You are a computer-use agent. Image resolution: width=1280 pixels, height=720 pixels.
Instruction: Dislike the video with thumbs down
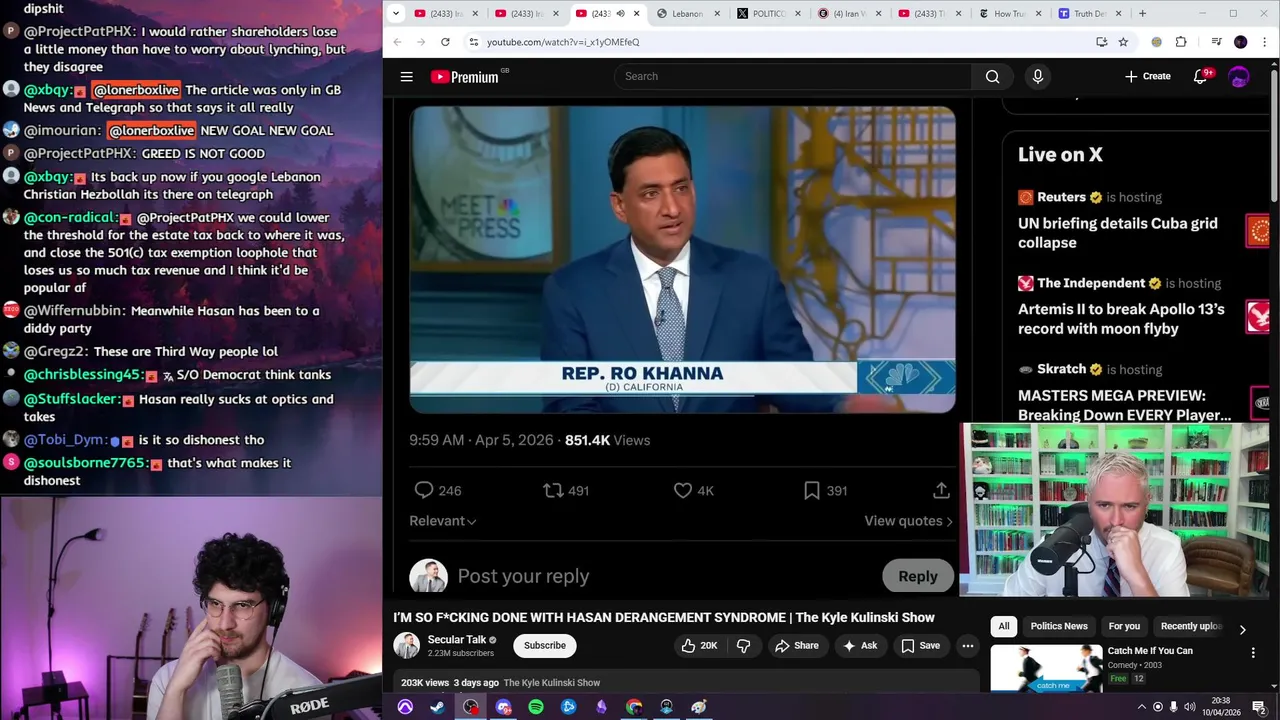coord(743,646)
